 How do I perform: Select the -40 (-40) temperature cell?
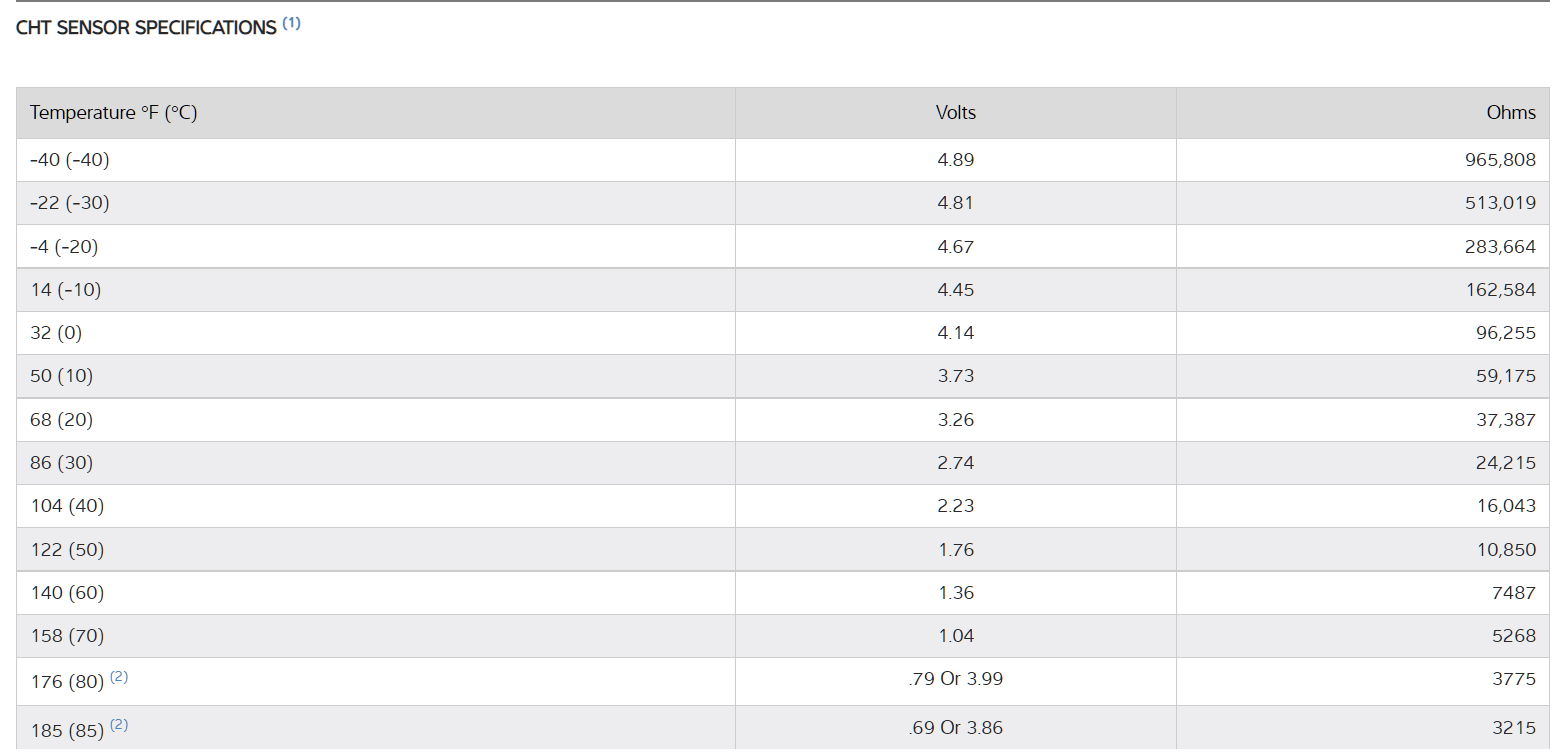tap(70, 160)
